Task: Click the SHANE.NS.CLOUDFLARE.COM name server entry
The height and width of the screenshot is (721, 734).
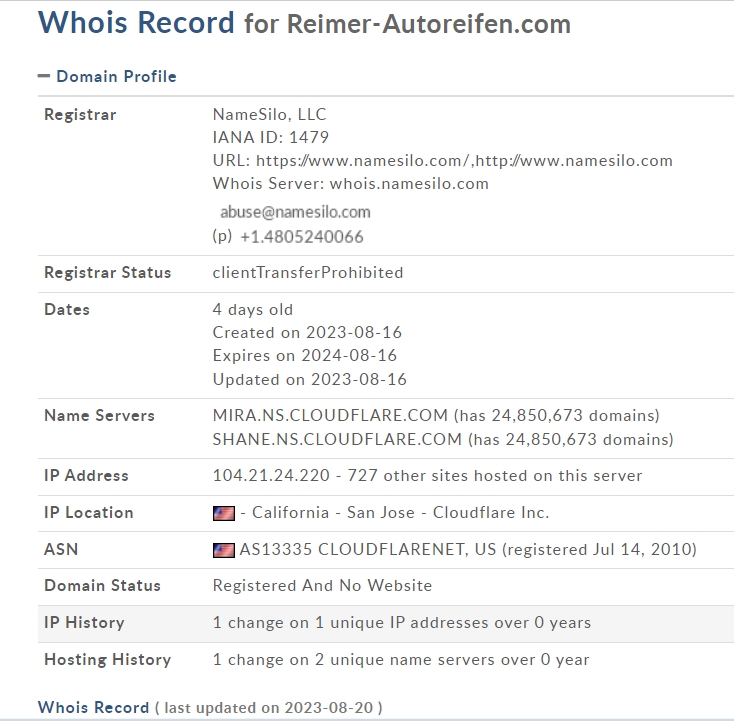Action: (x=443, y=439)
